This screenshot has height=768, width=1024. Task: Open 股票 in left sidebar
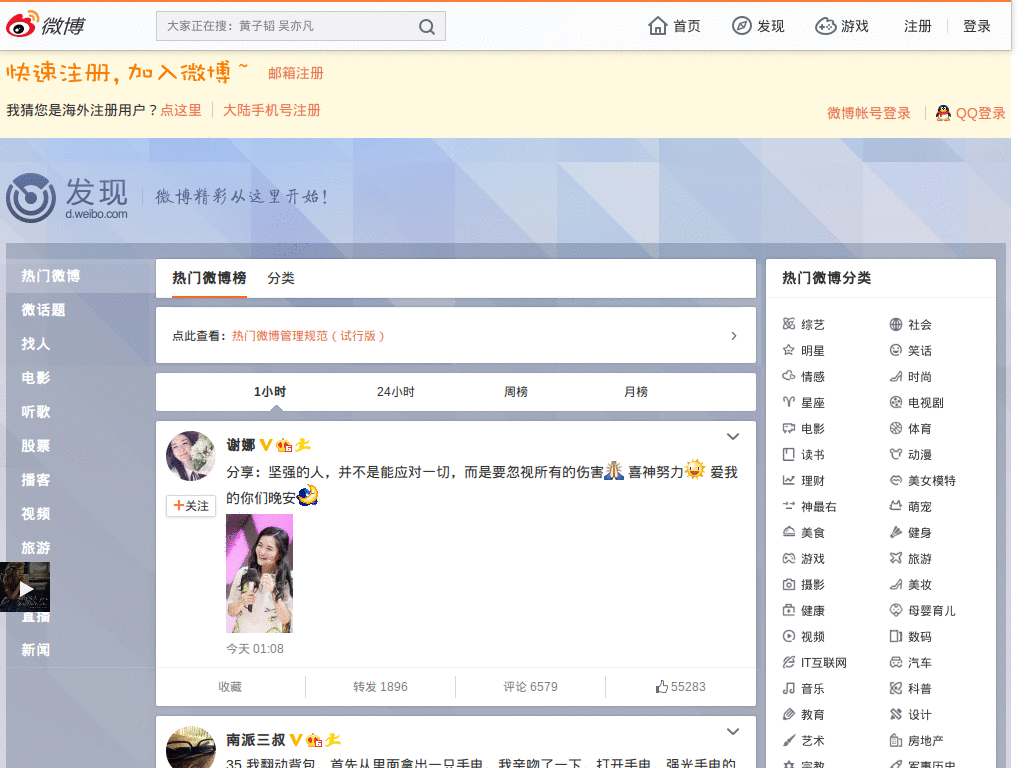pos(35,446)
